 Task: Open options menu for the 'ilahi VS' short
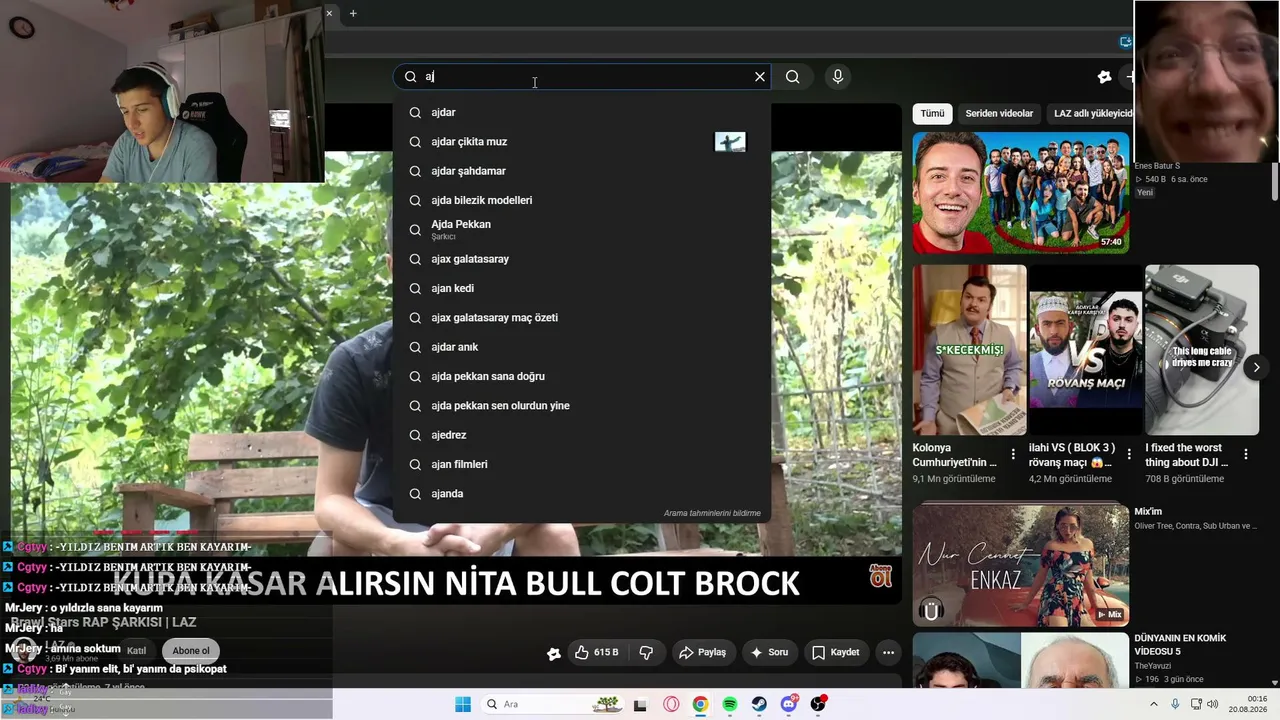[1129, 455]
